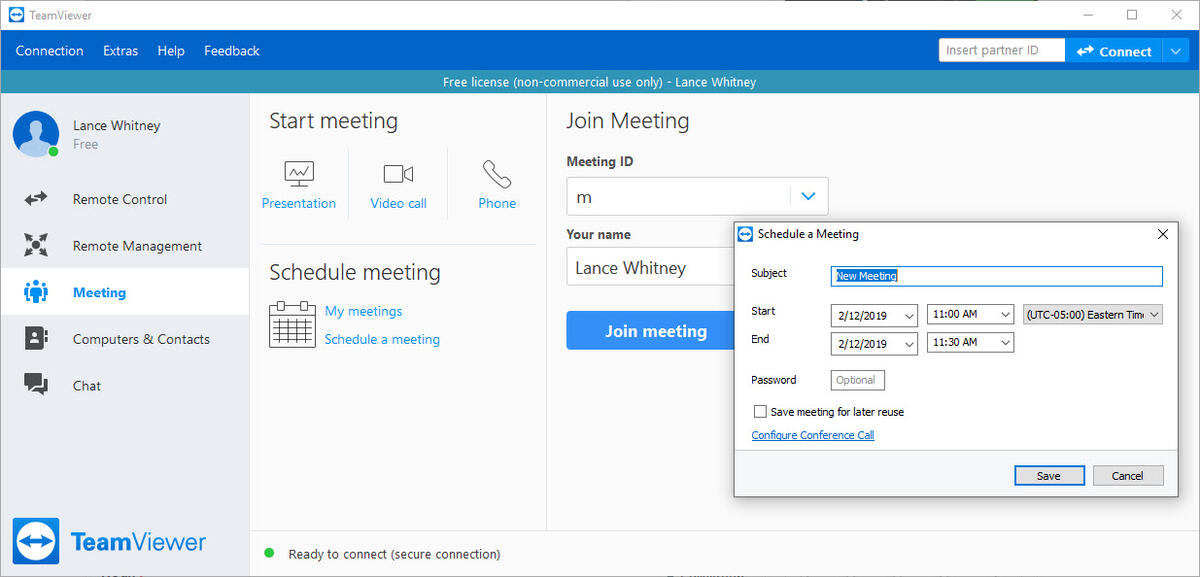The width and height of the screenshot is (1200, 577).
Task: Click the Presentation text label
Action: [299, 203]
